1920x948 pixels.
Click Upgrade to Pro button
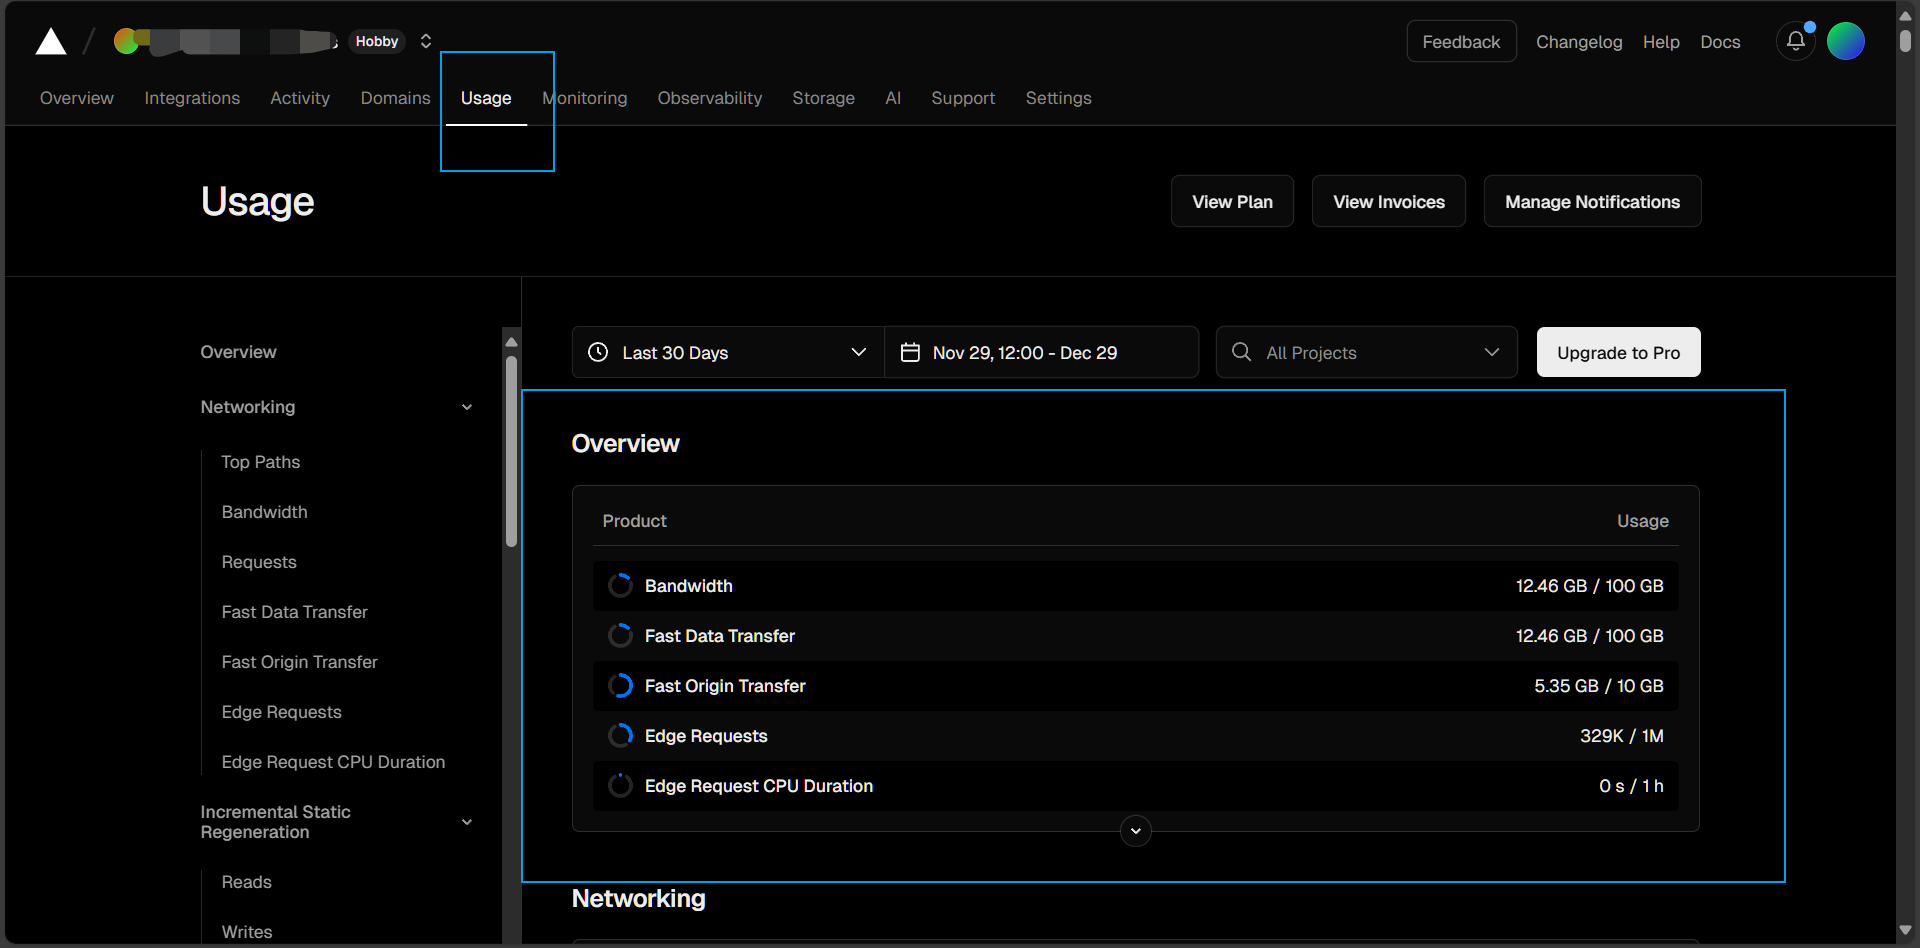tap(1618, 352)
